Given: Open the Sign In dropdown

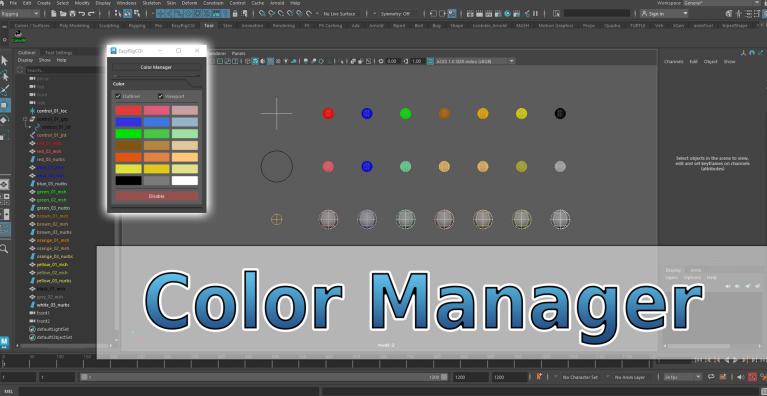Looking at the screenshot, I should pyautogui.click(x=664, y=14).
